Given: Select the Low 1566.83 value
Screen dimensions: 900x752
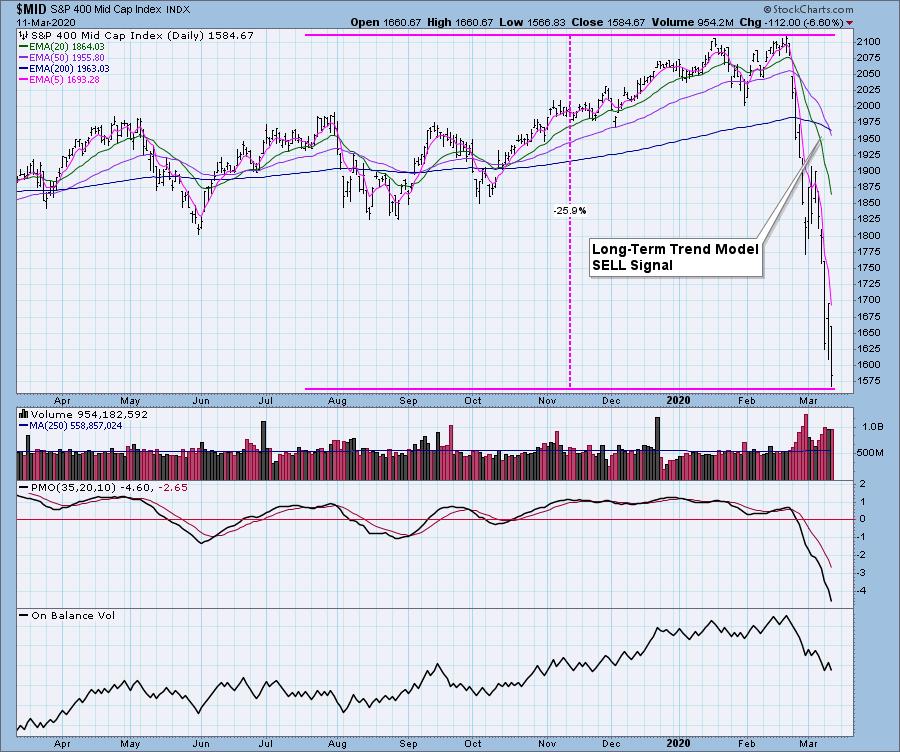Looking at the screenshot, I should [532, 22].
